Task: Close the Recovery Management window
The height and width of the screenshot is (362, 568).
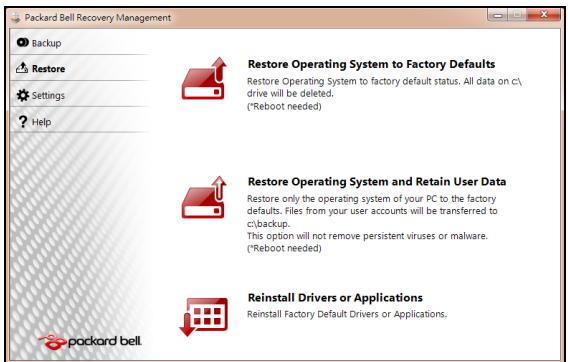Action: click(x=543, y=14)
